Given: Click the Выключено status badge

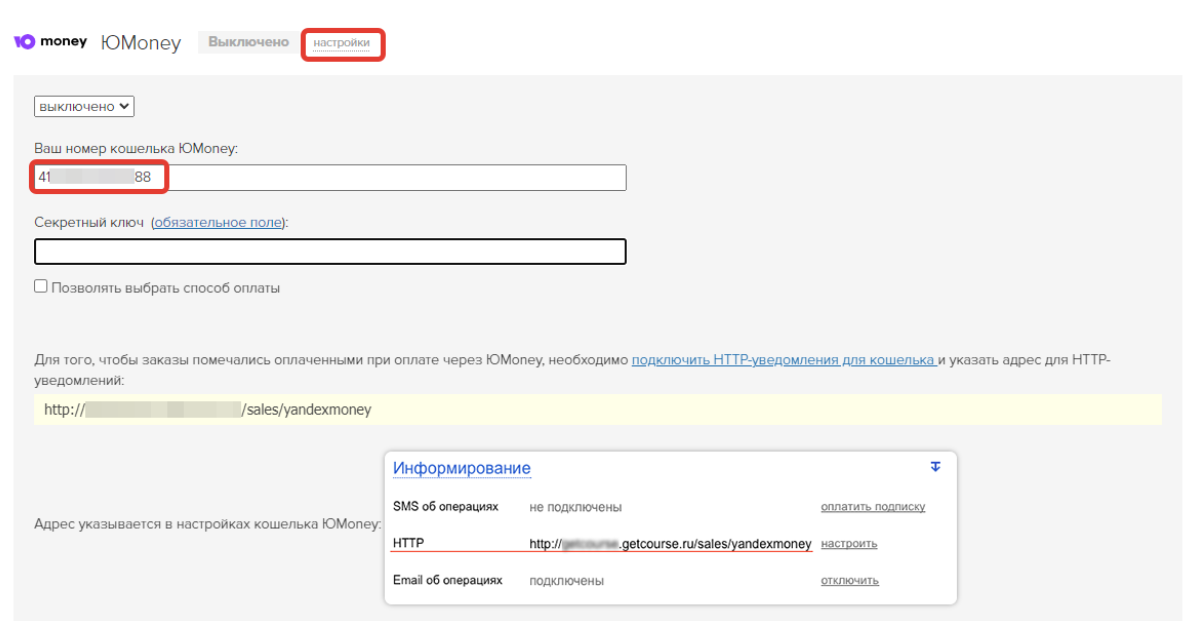Looking at the screenshot, I should coord(248,42).
